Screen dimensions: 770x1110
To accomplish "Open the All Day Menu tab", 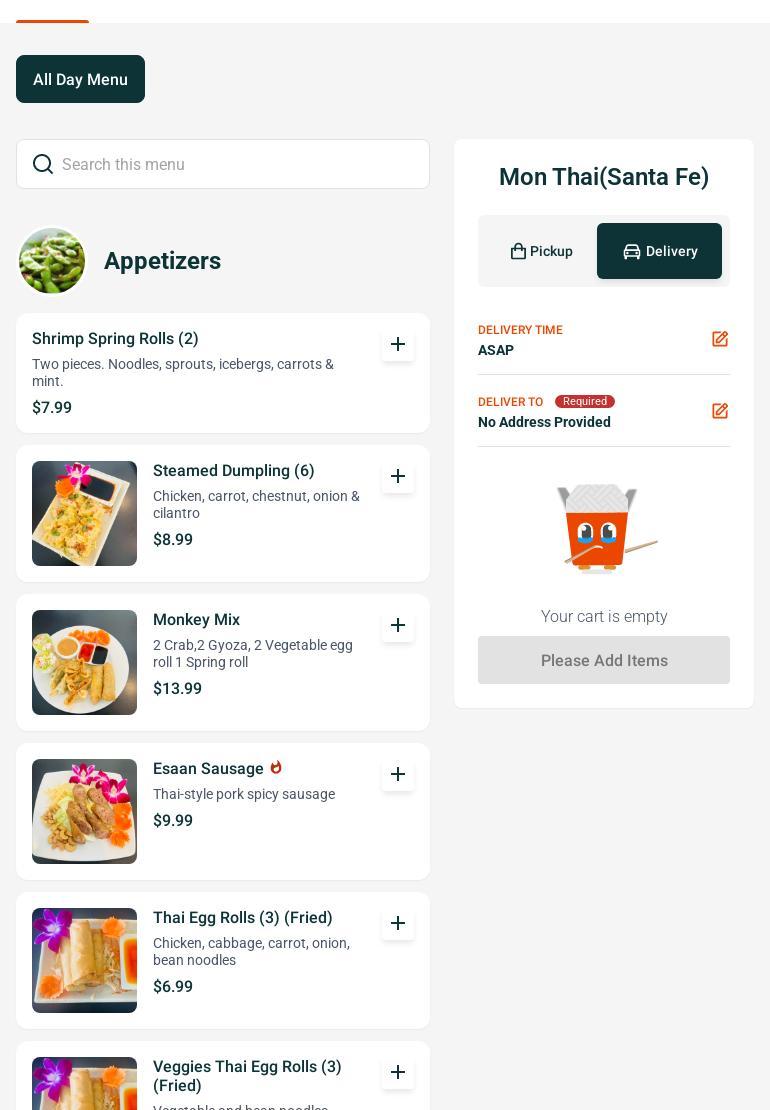I will (x=81, y=79).
